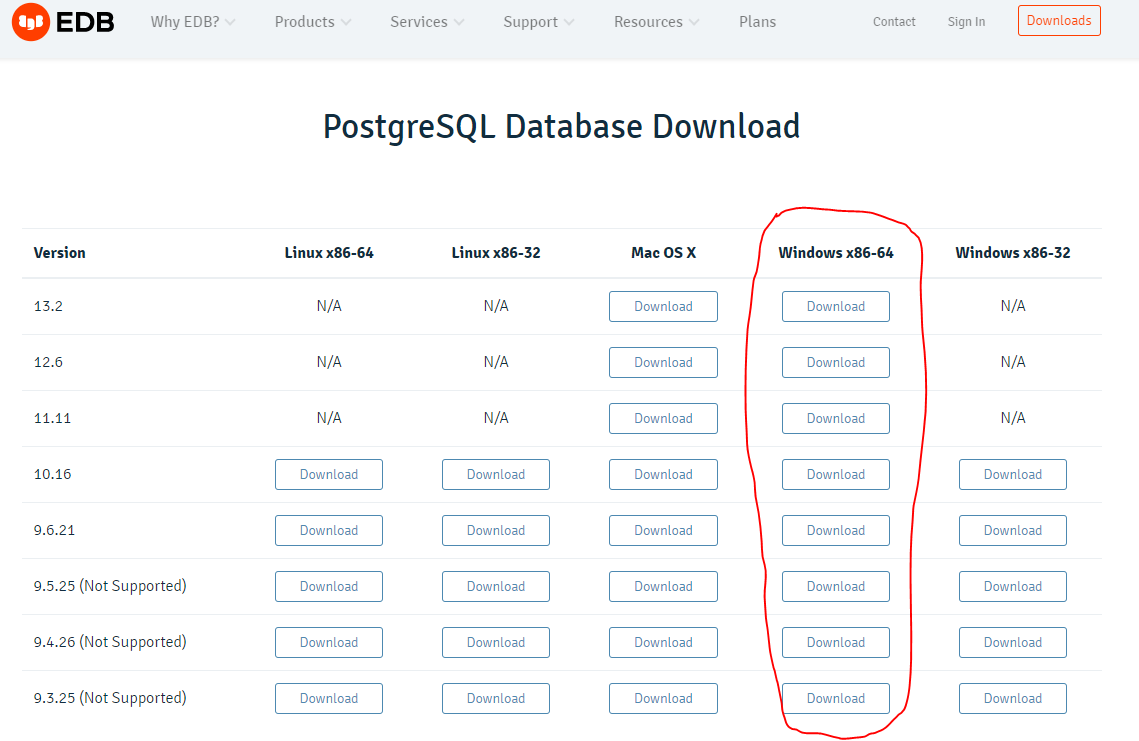Download version 10.16 for Linux x86-64
The height and width of the screenshot is (741, 1139).
click(x=329, y=474)
